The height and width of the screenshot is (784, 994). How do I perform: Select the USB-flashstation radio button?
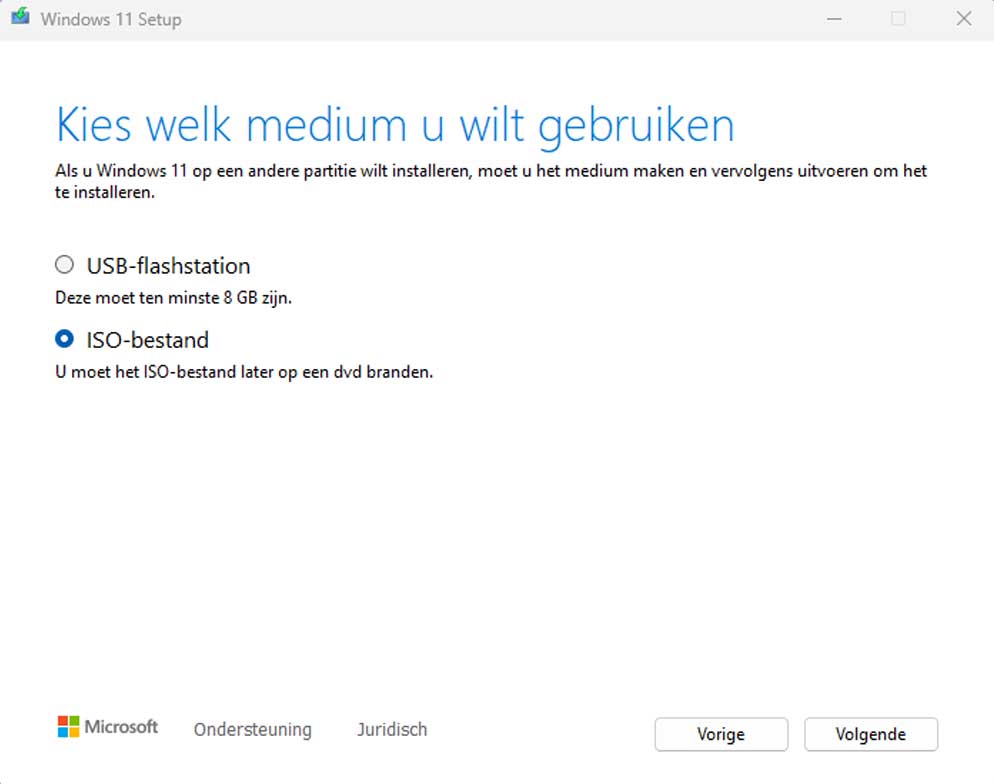click(64, 264)
